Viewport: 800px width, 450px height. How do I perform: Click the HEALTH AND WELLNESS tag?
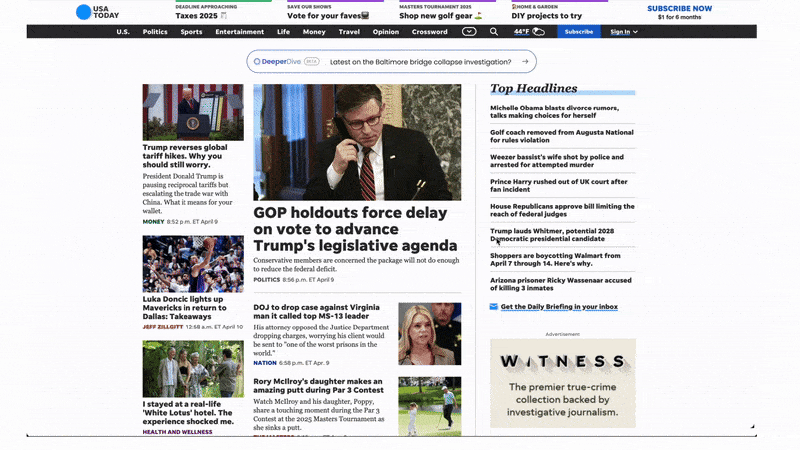(177, 432)
